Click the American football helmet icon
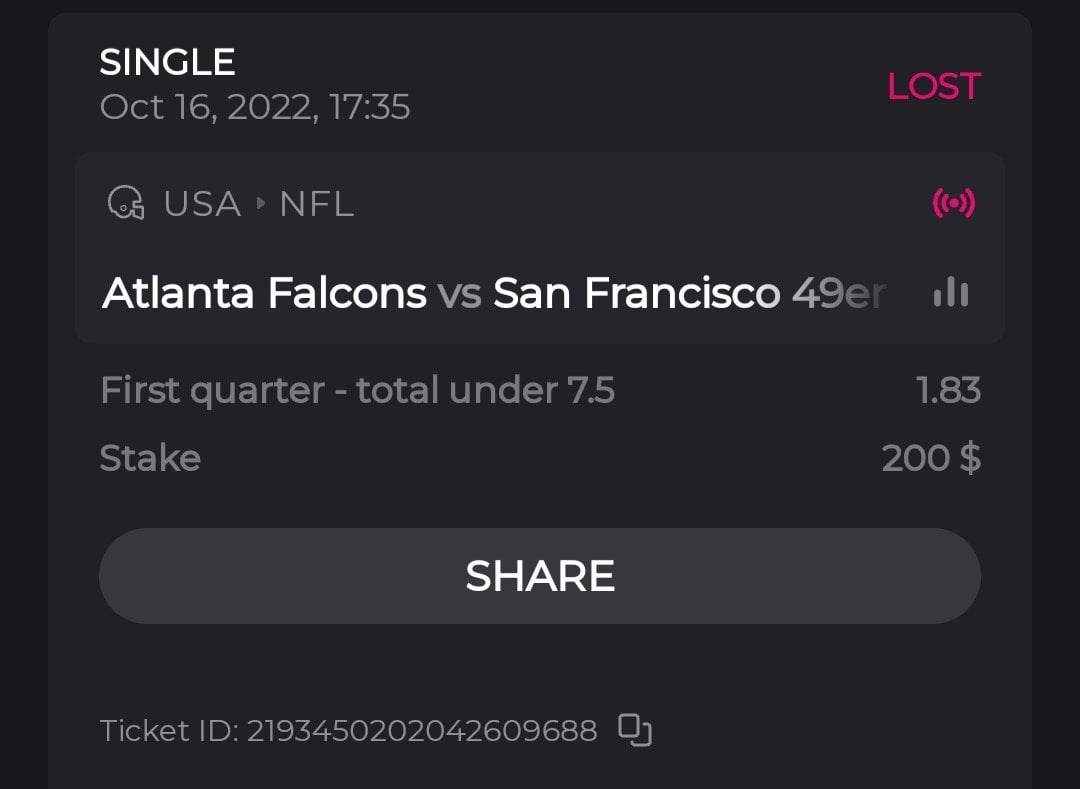Screen dimensions: 1080x789 point(126,204)
